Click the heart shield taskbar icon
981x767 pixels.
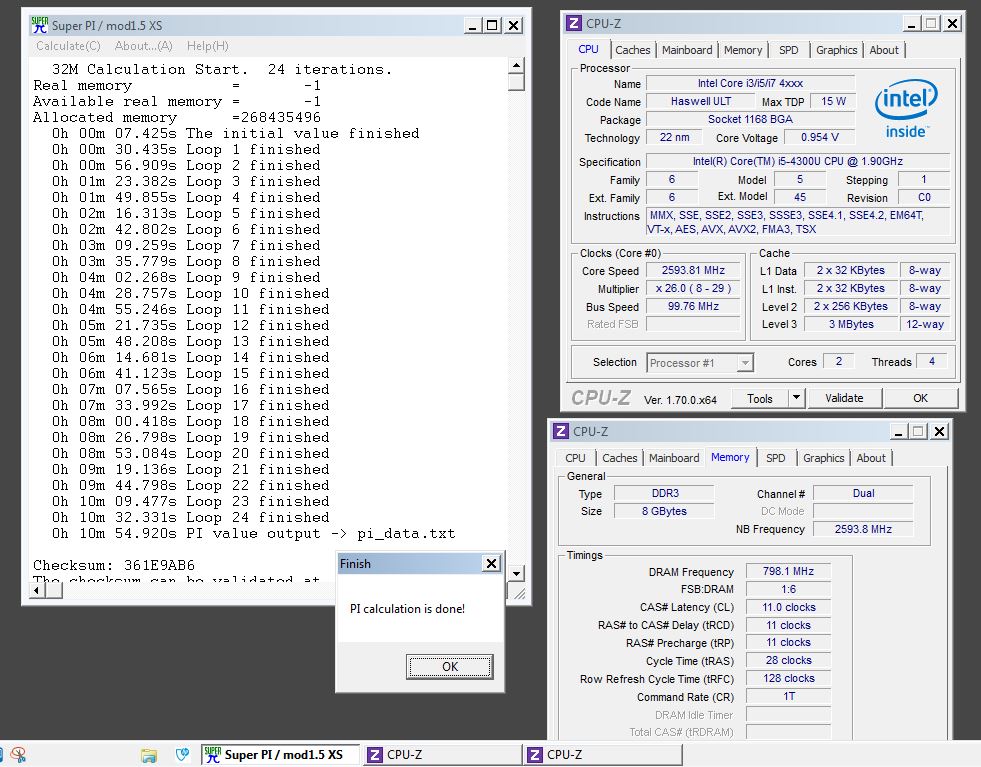[x=182, y=754]
